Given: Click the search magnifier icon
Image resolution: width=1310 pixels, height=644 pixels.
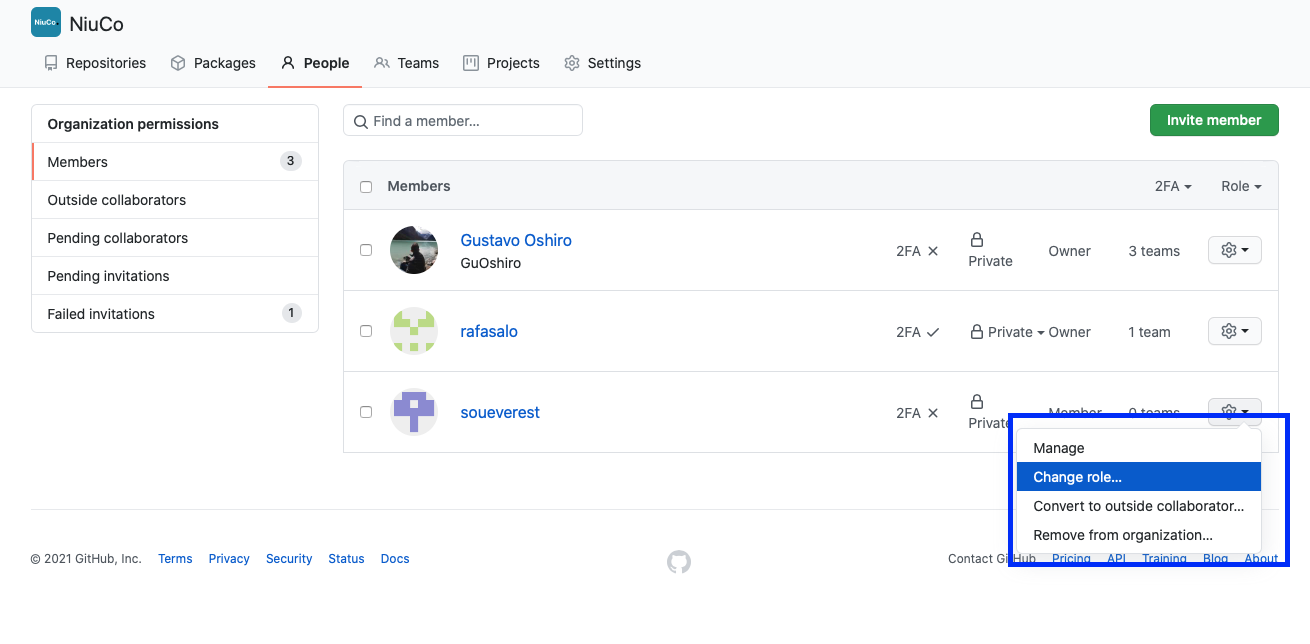Looking at the screenshot, I should [361, 121].
